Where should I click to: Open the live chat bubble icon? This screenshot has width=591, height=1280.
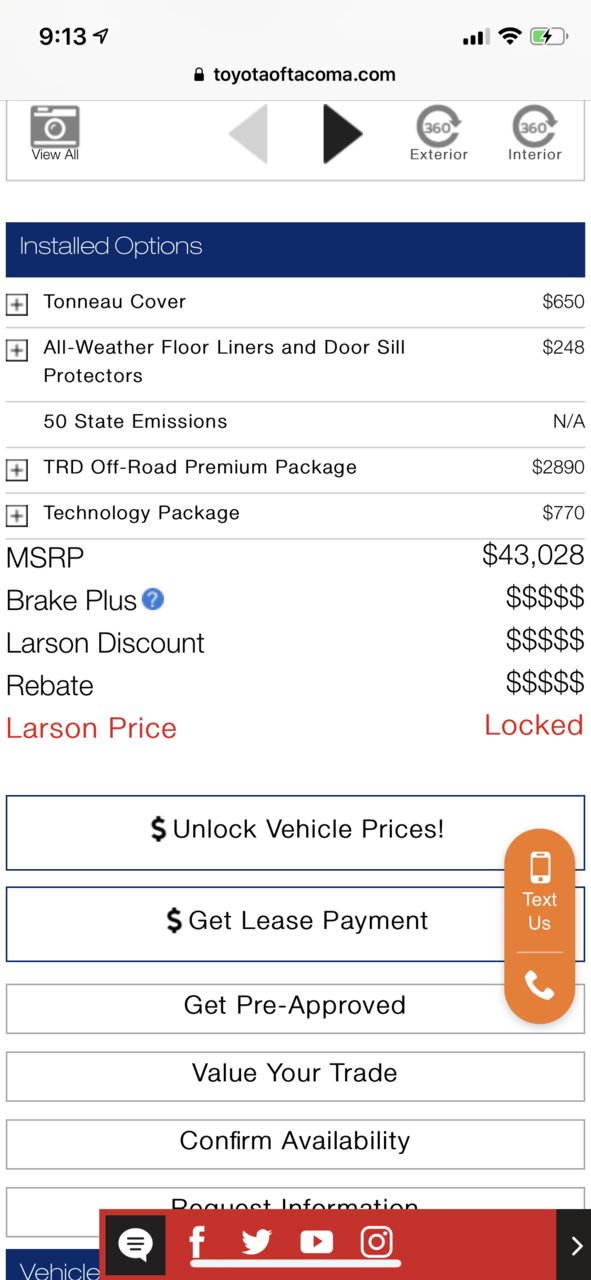click(135, 1245)
